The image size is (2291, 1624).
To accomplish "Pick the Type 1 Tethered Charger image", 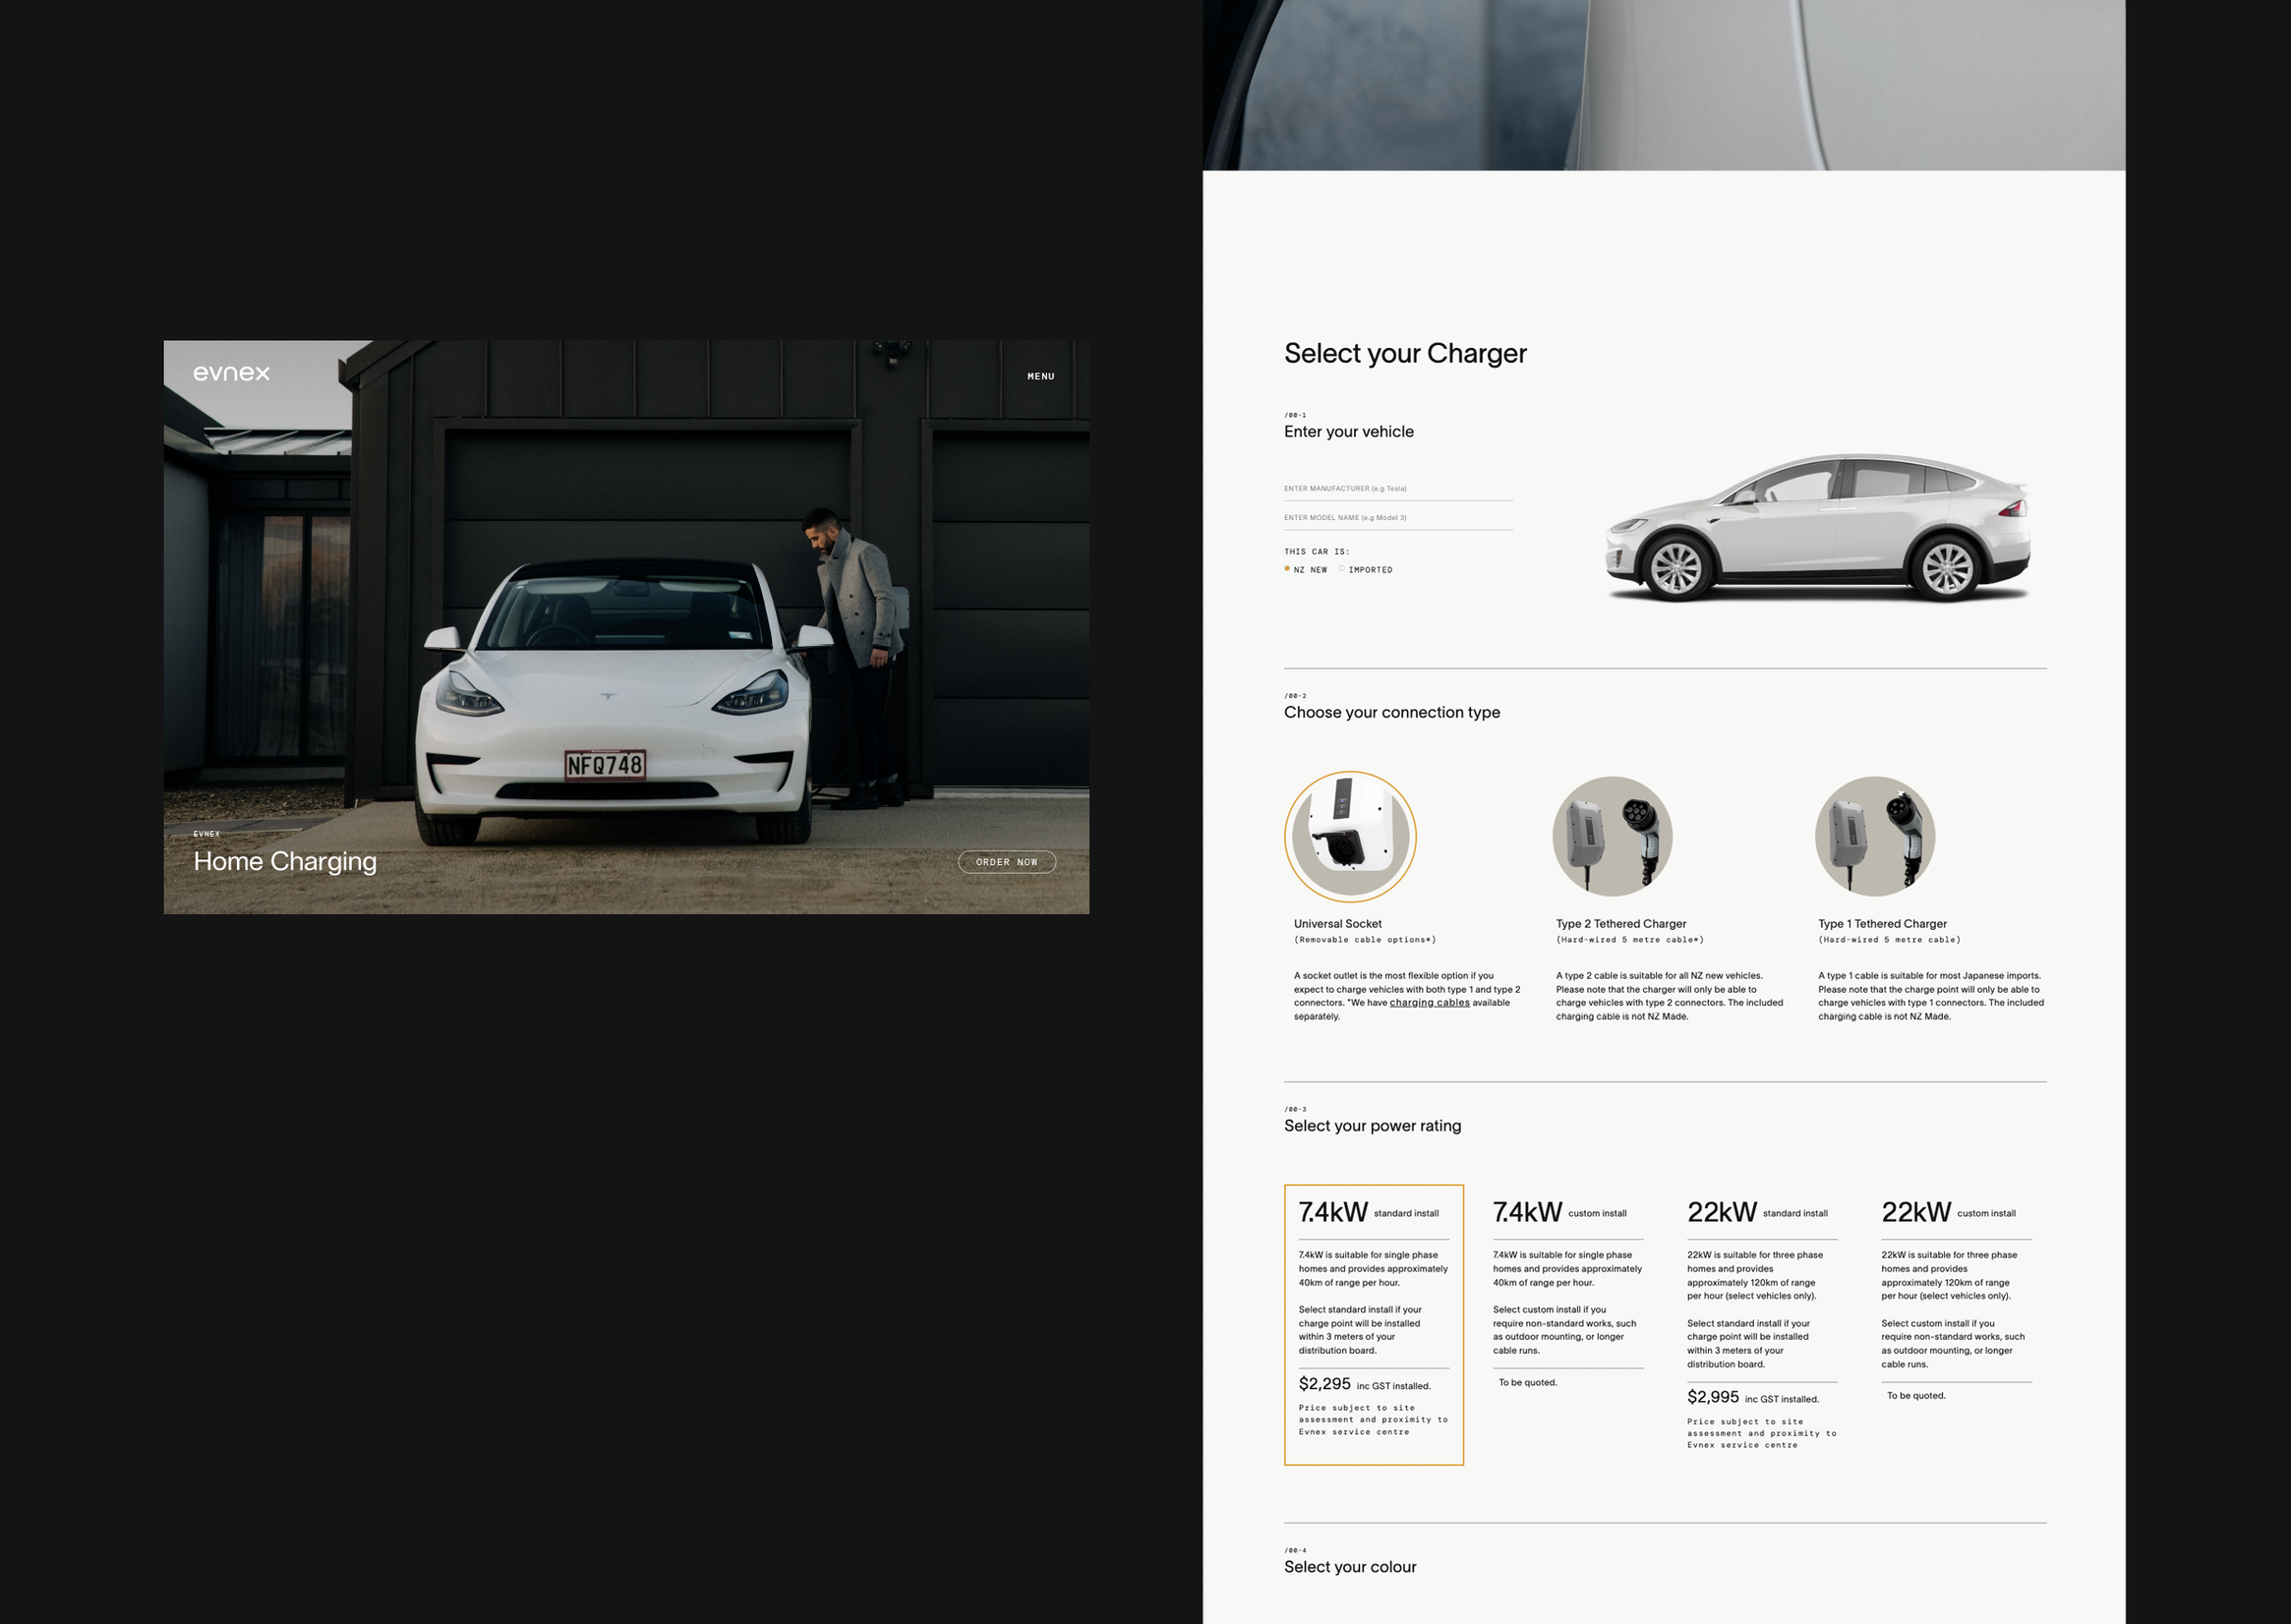I will 1874,836.
